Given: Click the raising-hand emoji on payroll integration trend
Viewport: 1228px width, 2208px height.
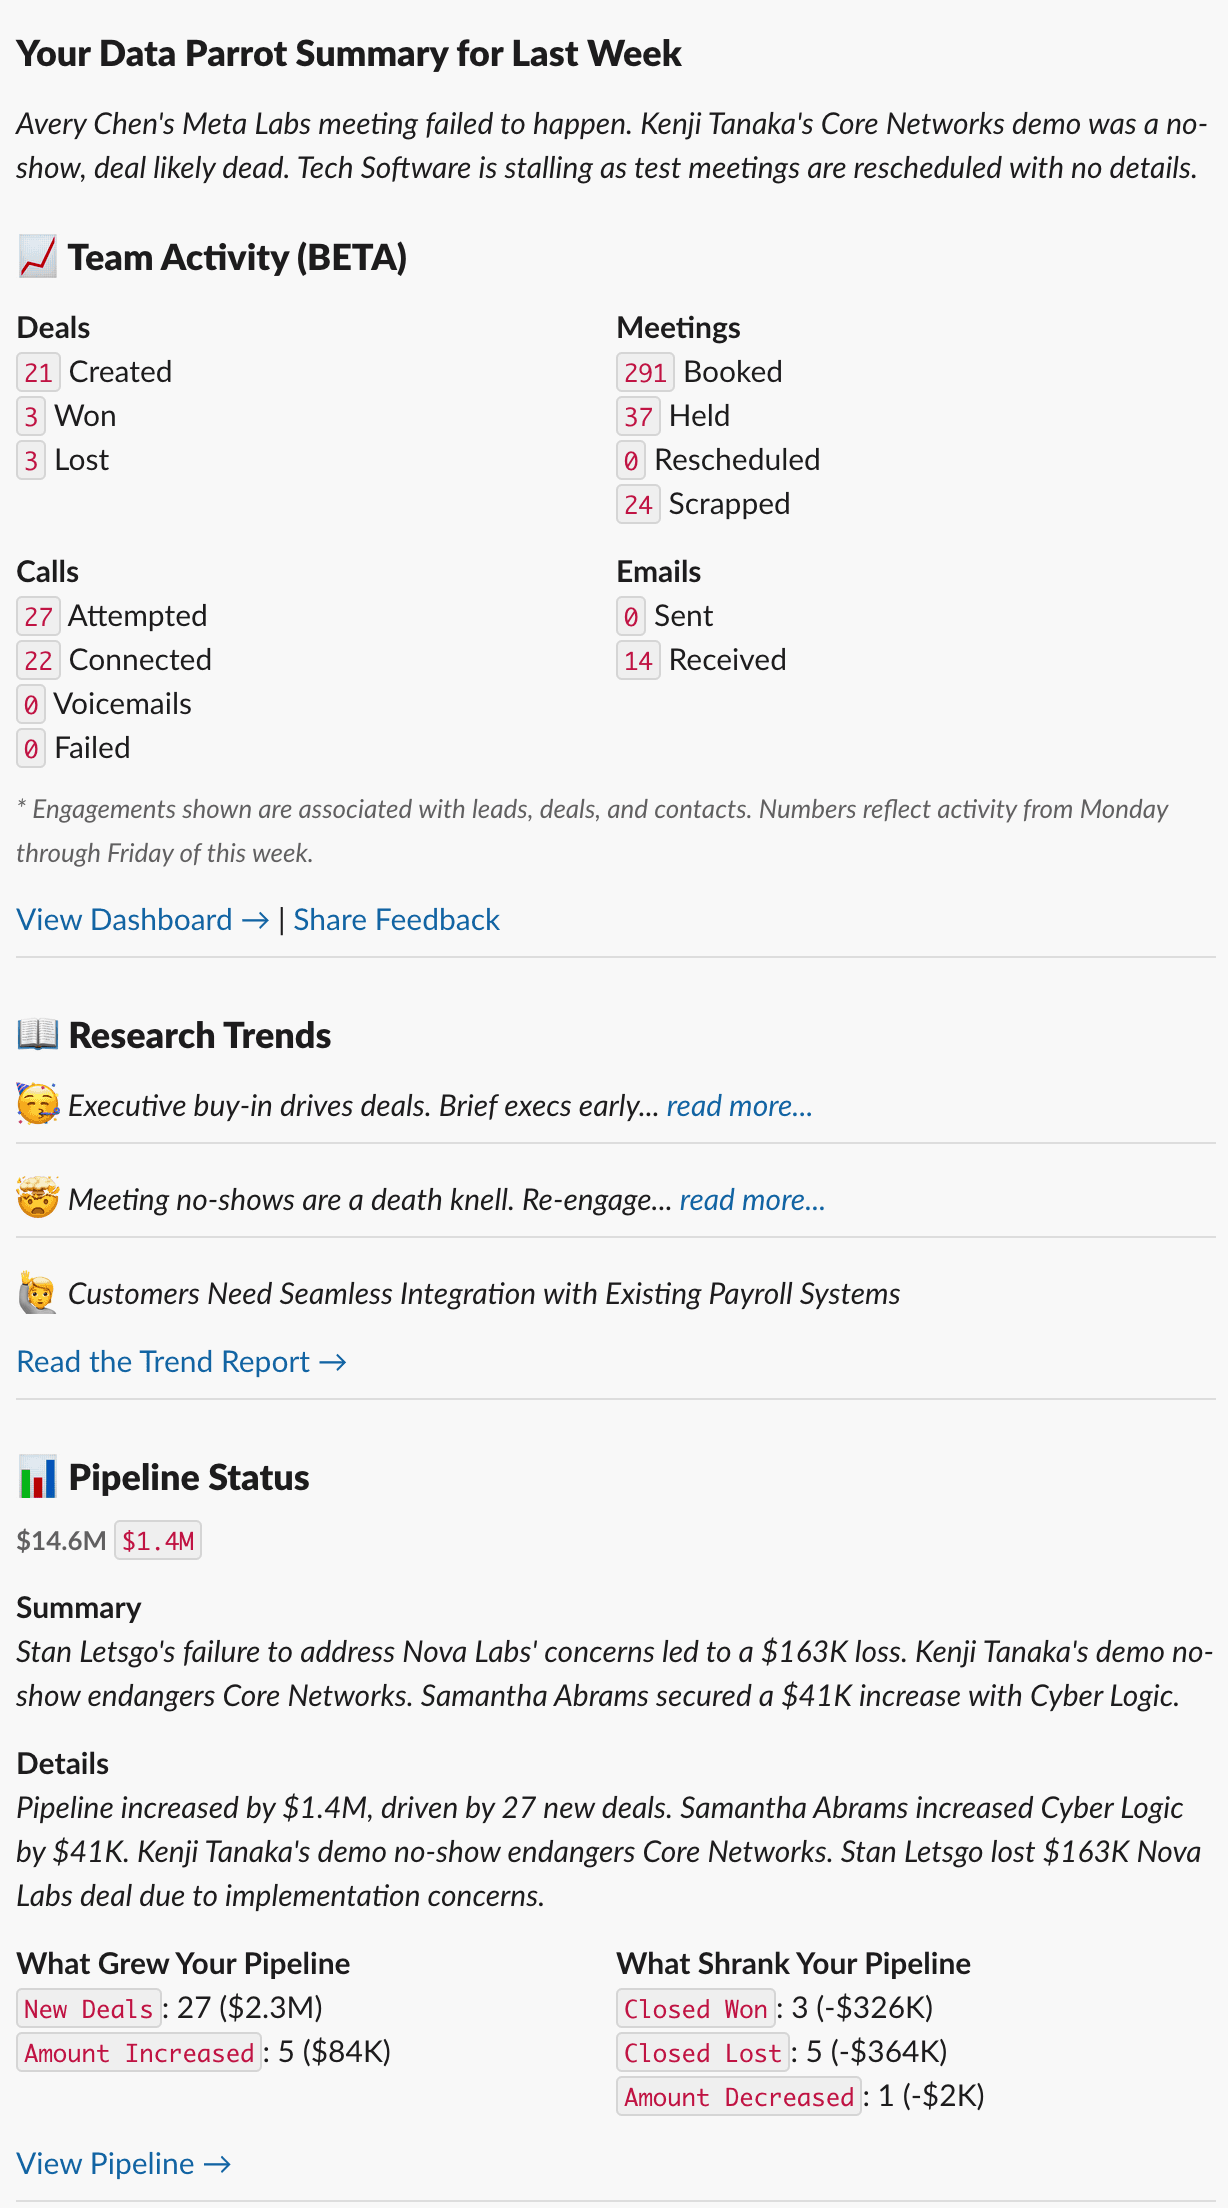Looking at the screenshot, I should pyautogui.click(x=36, y=1292).
